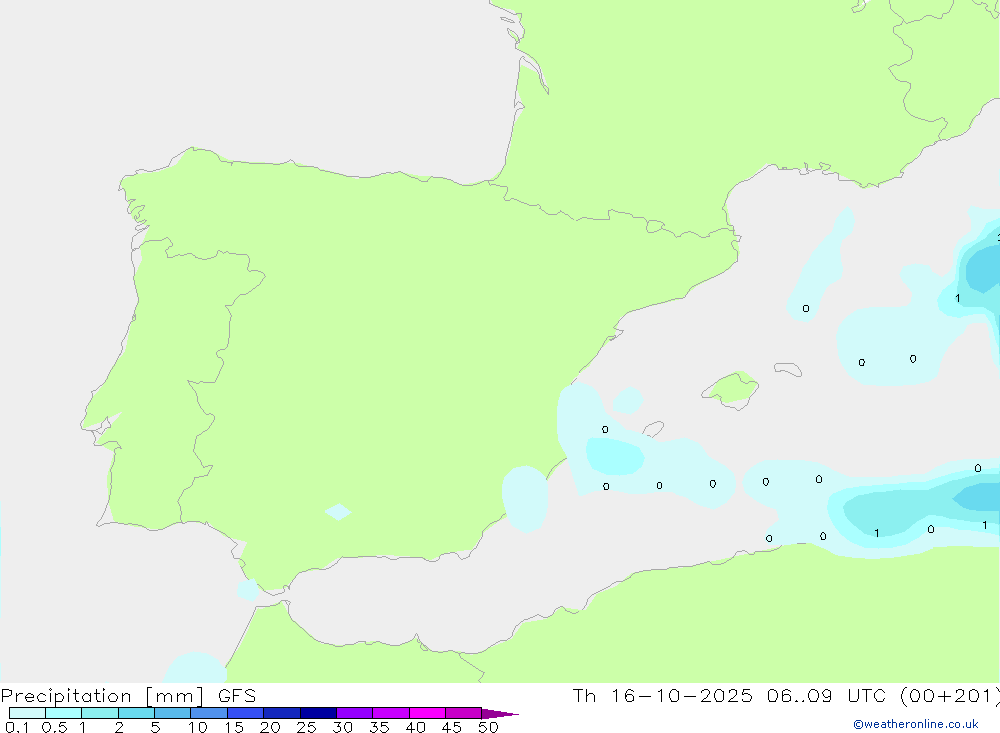Click the '35' legend scale label
1000x733 pixels.
[x=379, y=727]
